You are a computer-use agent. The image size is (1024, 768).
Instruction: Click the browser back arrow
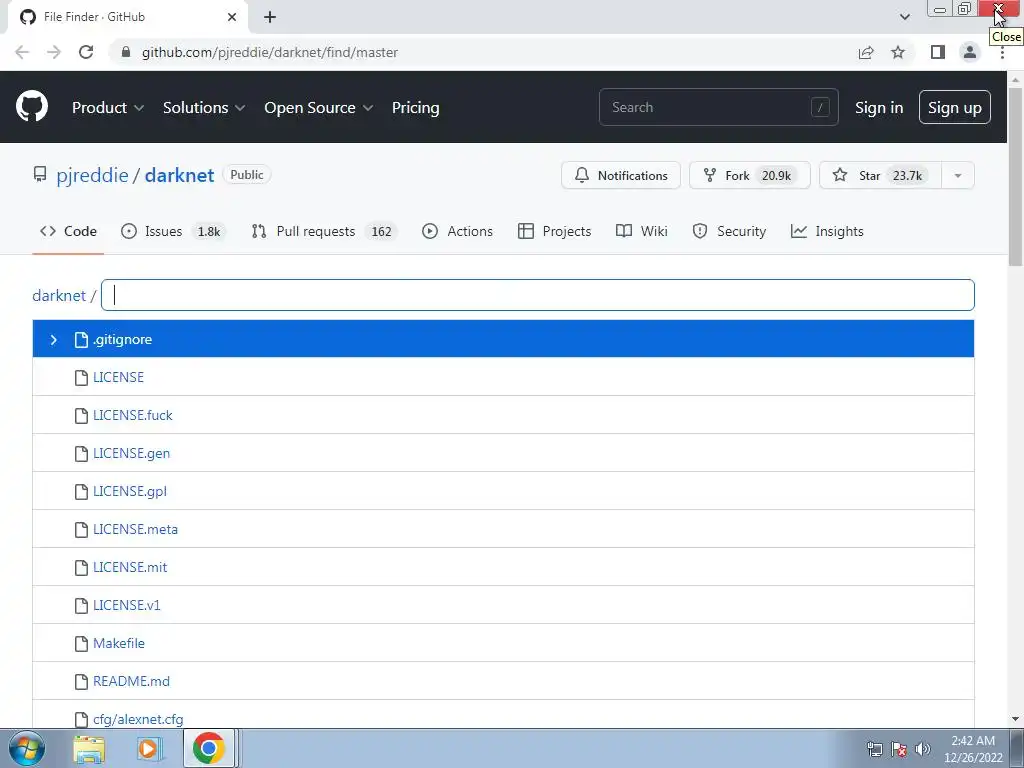coord(22,52)
